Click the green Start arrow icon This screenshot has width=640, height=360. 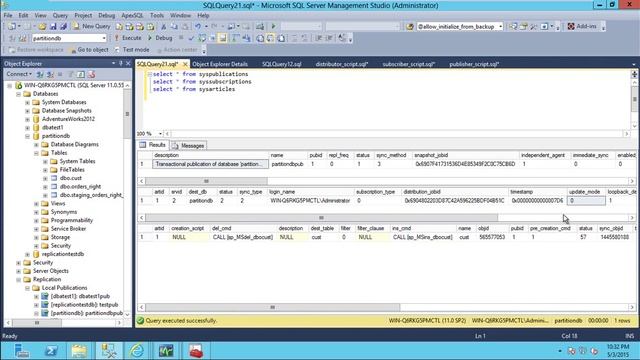click(273, 26)
